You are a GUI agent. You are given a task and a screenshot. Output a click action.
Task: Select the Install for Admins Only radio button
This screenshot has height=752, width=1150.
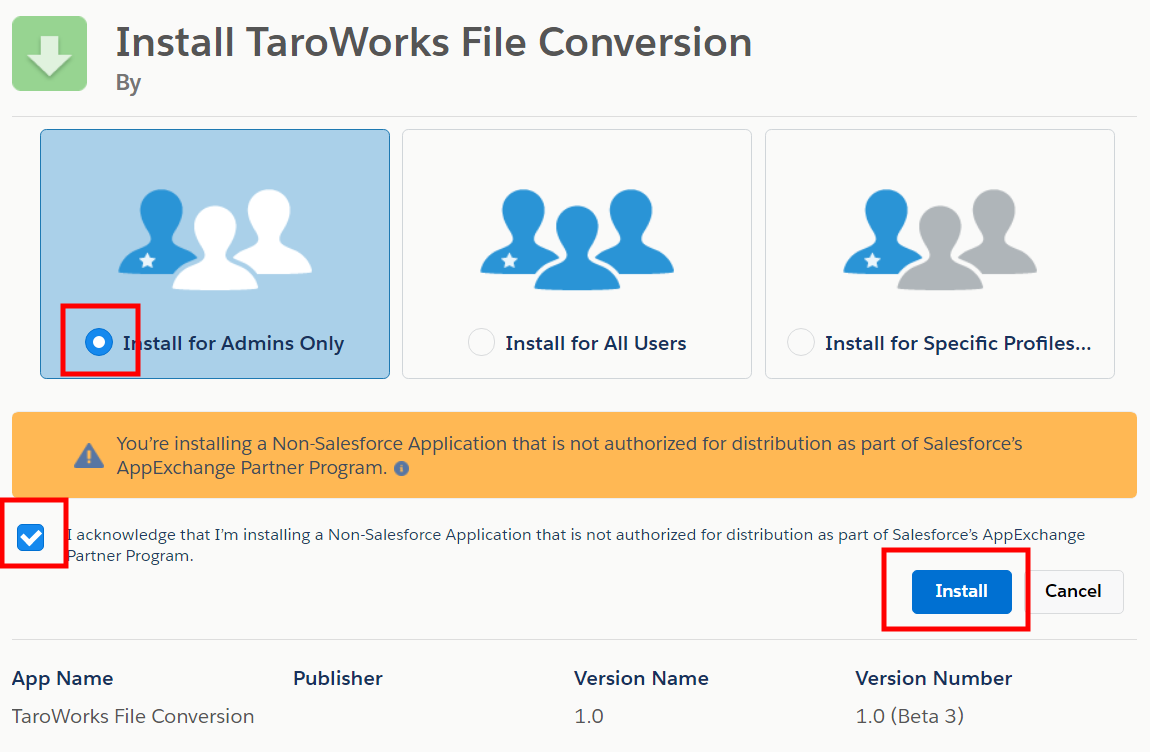98,343
